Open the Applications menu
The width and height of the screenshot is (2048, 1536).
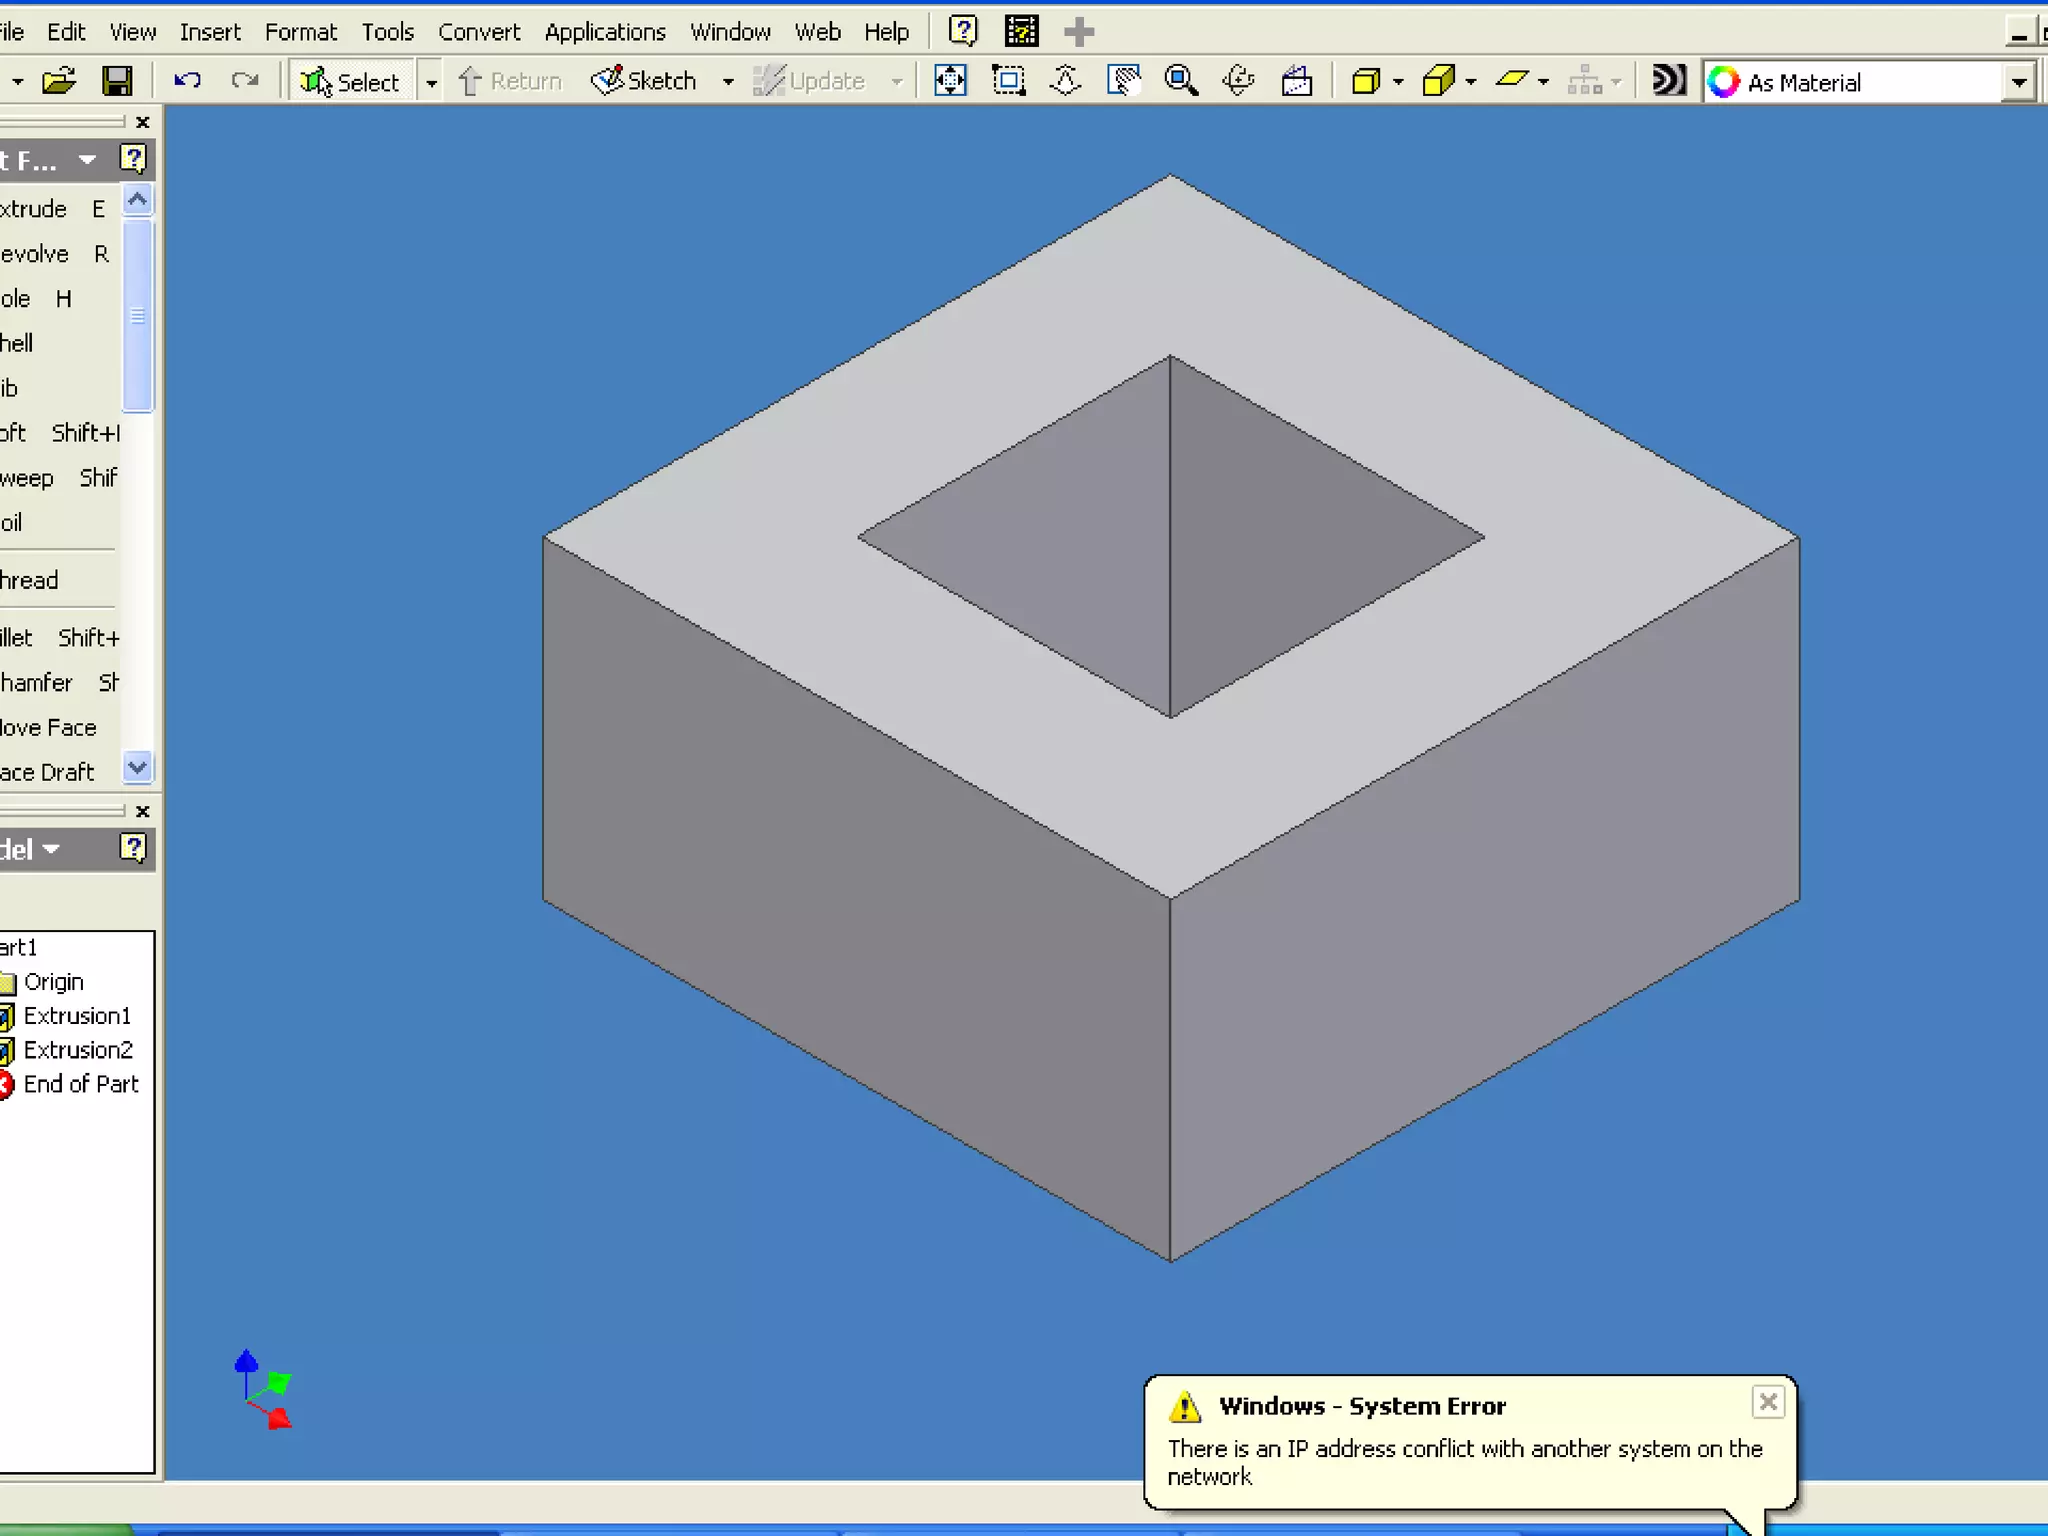[x=605, y=32]
